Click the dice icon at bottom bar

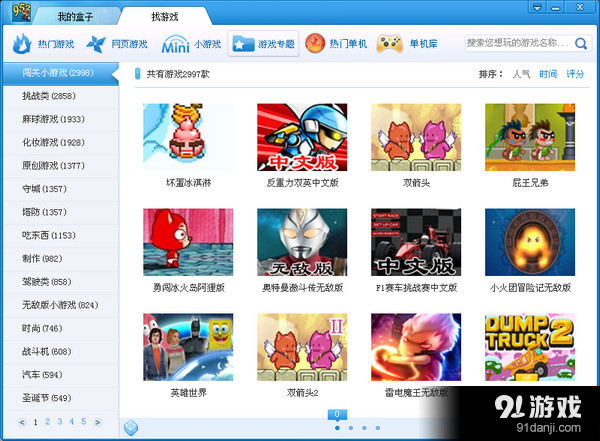pos(130,428)
